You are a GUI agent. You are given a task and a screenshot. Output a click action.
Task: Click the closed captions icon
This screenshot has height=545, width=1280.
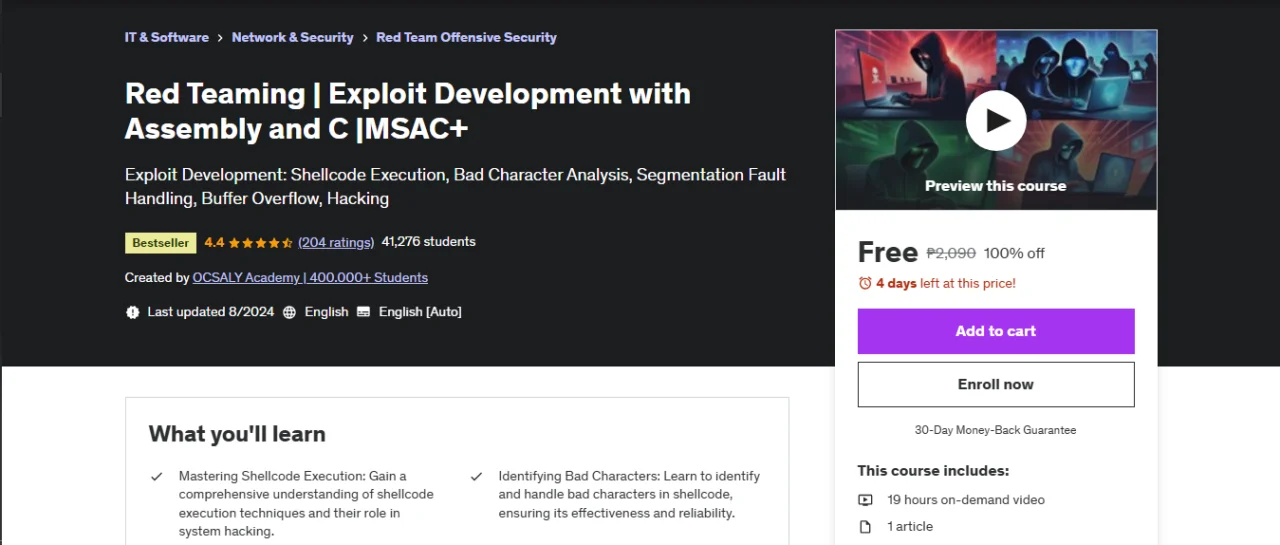point(363,312)
